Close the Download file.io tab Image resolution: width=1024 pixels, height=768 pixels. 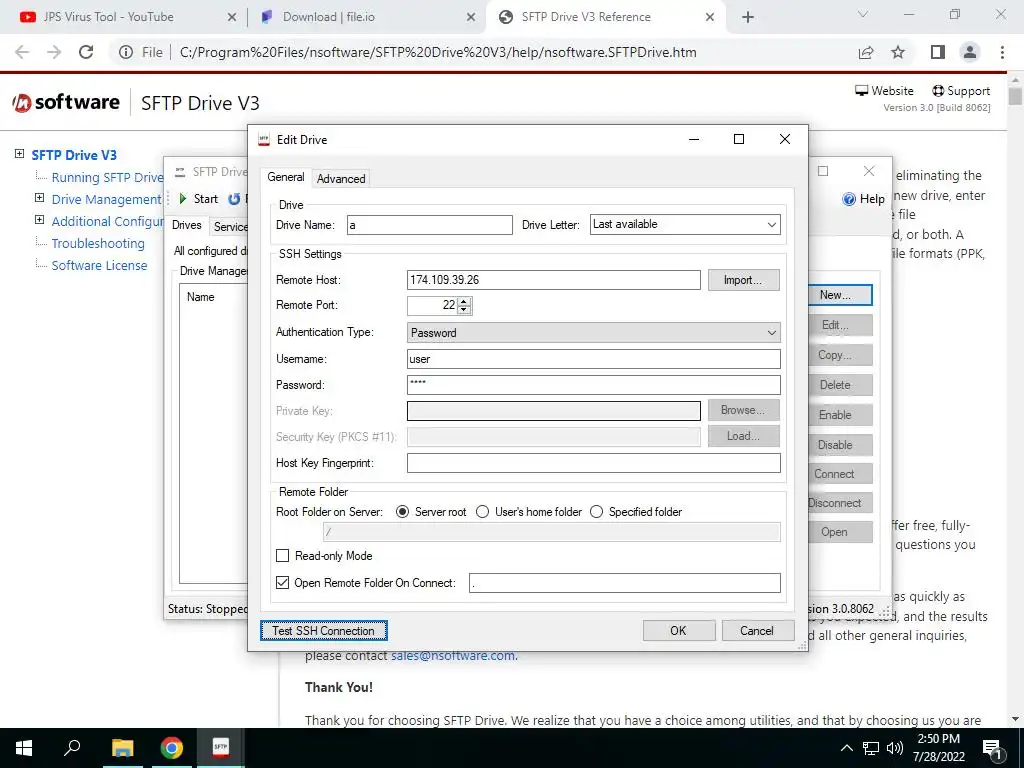pos(470,17)
